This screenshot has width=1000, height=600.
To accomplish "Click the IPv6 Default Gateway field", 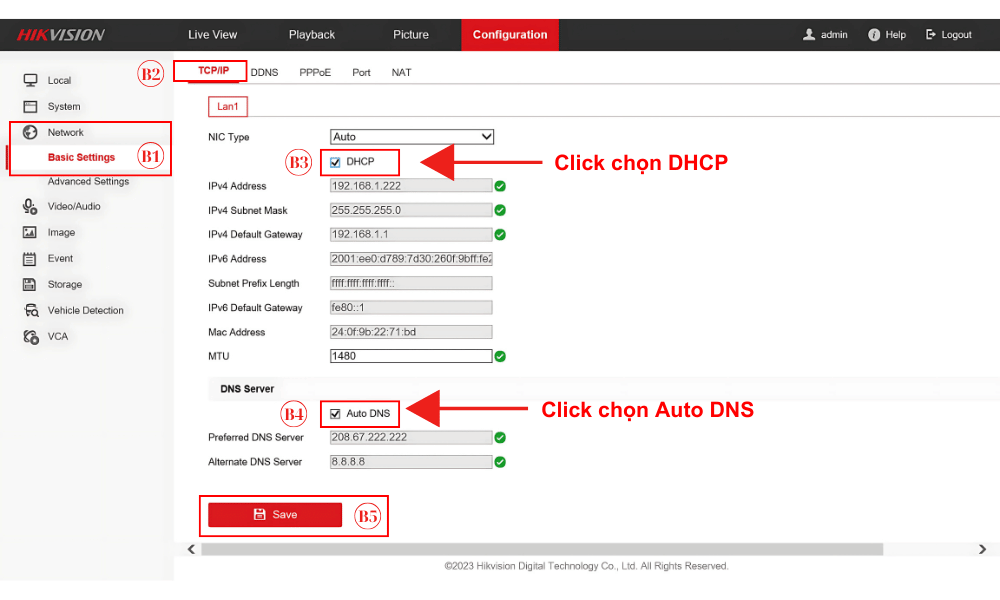I will 411,307.
